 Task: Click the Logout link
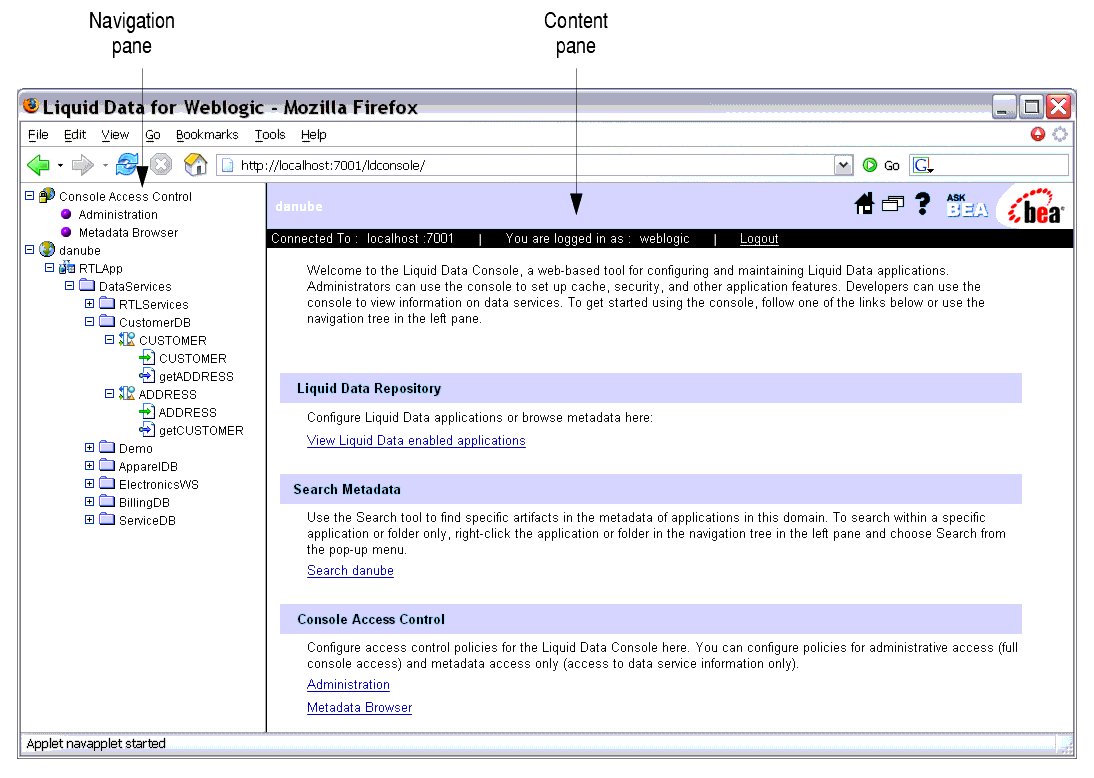(759, 239)
